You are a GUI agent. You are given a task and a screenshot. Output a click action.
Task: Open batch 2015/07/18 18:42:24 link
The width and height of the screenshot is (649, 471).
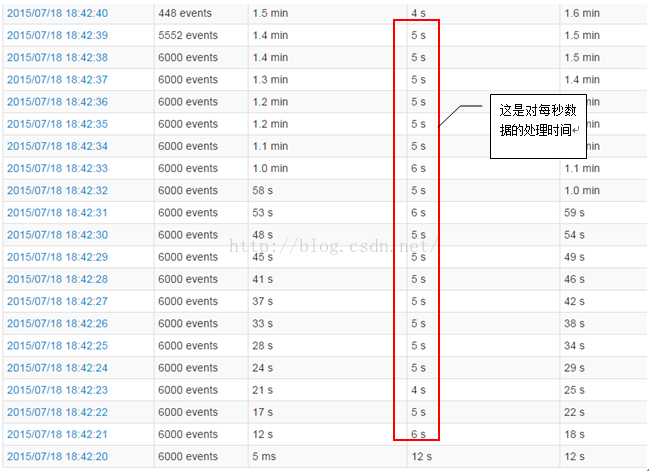pyautogui.click(x=58, y=368)
